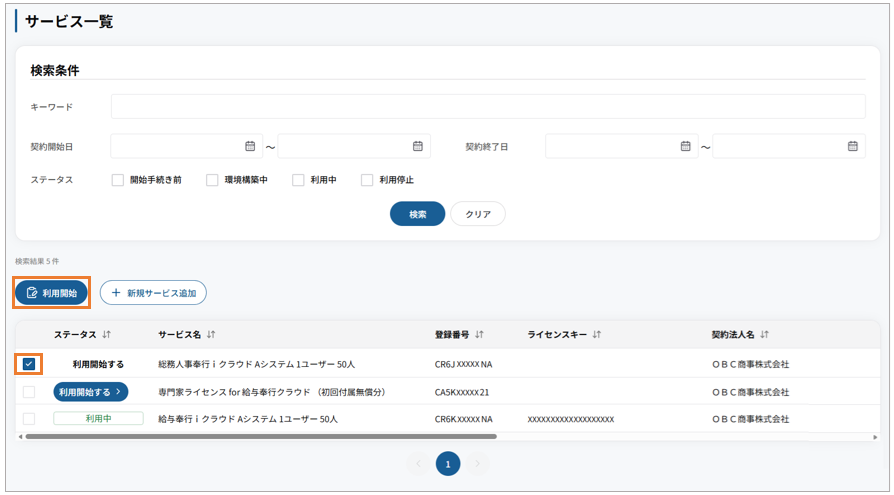Screen dimensions: 894x495
Task: Sort table by 登録番号 column
Action: point(479,335)
